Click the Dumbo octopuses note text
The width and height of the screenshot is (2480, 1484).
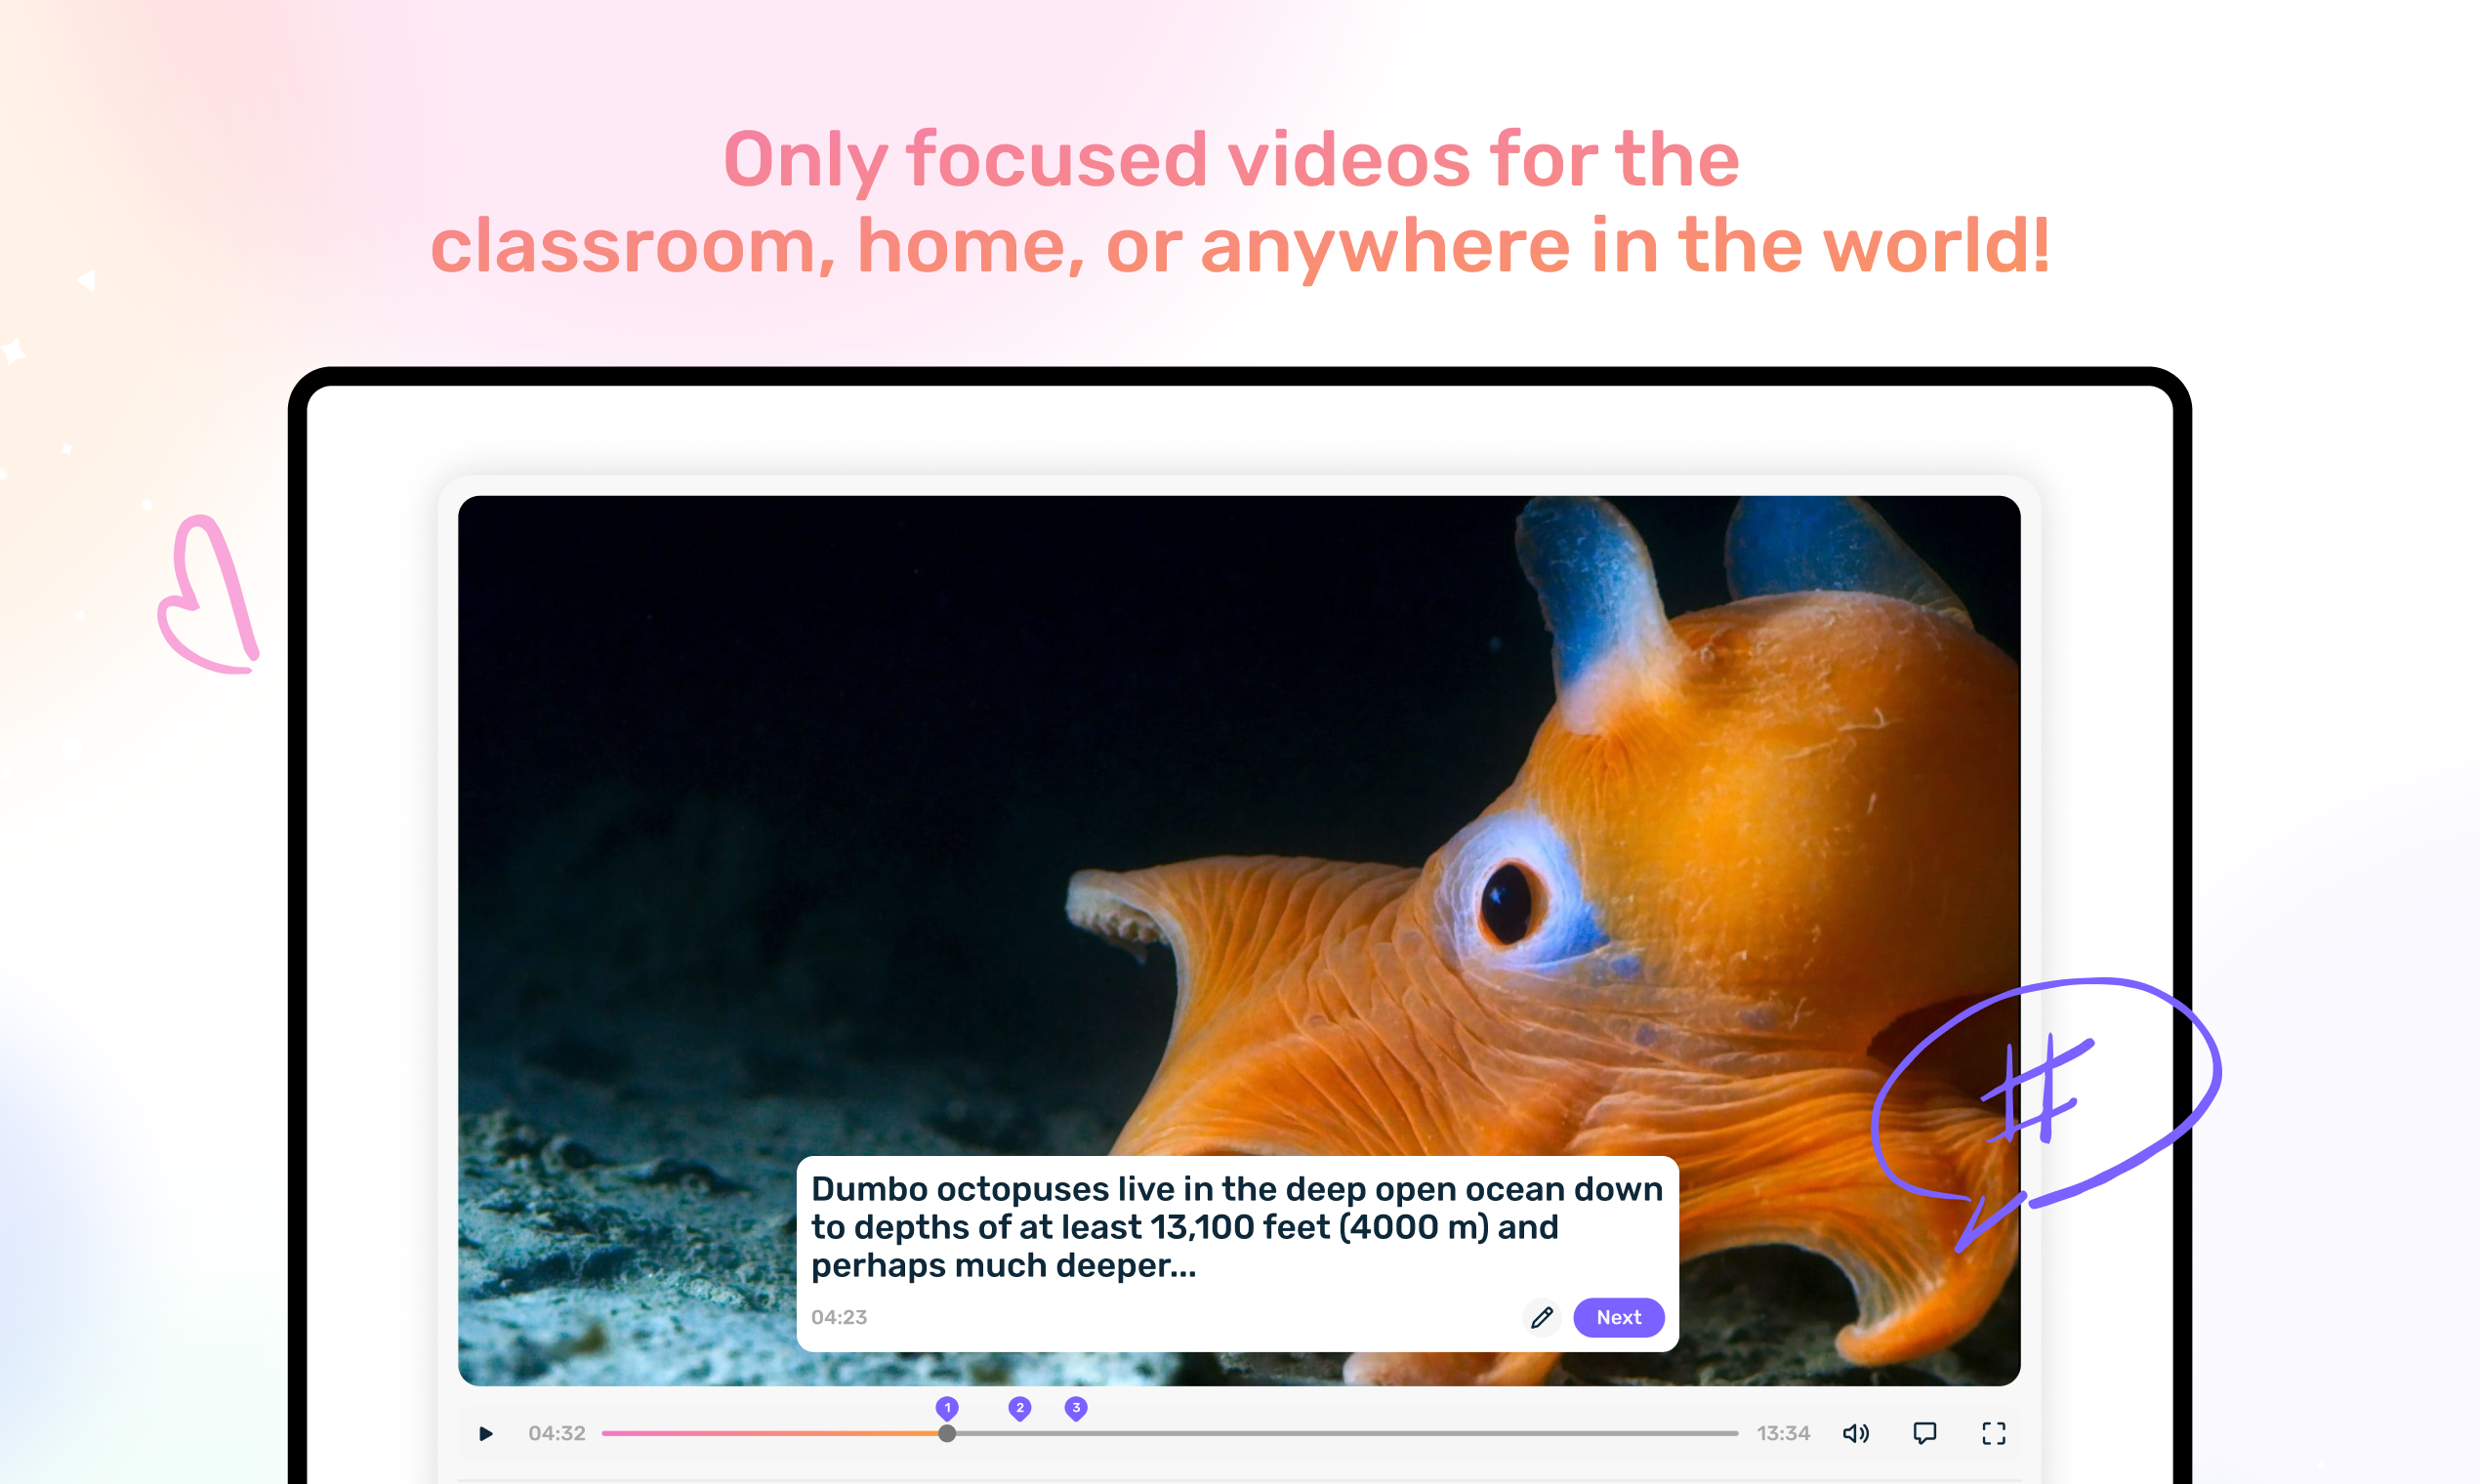point(1236,1227)
